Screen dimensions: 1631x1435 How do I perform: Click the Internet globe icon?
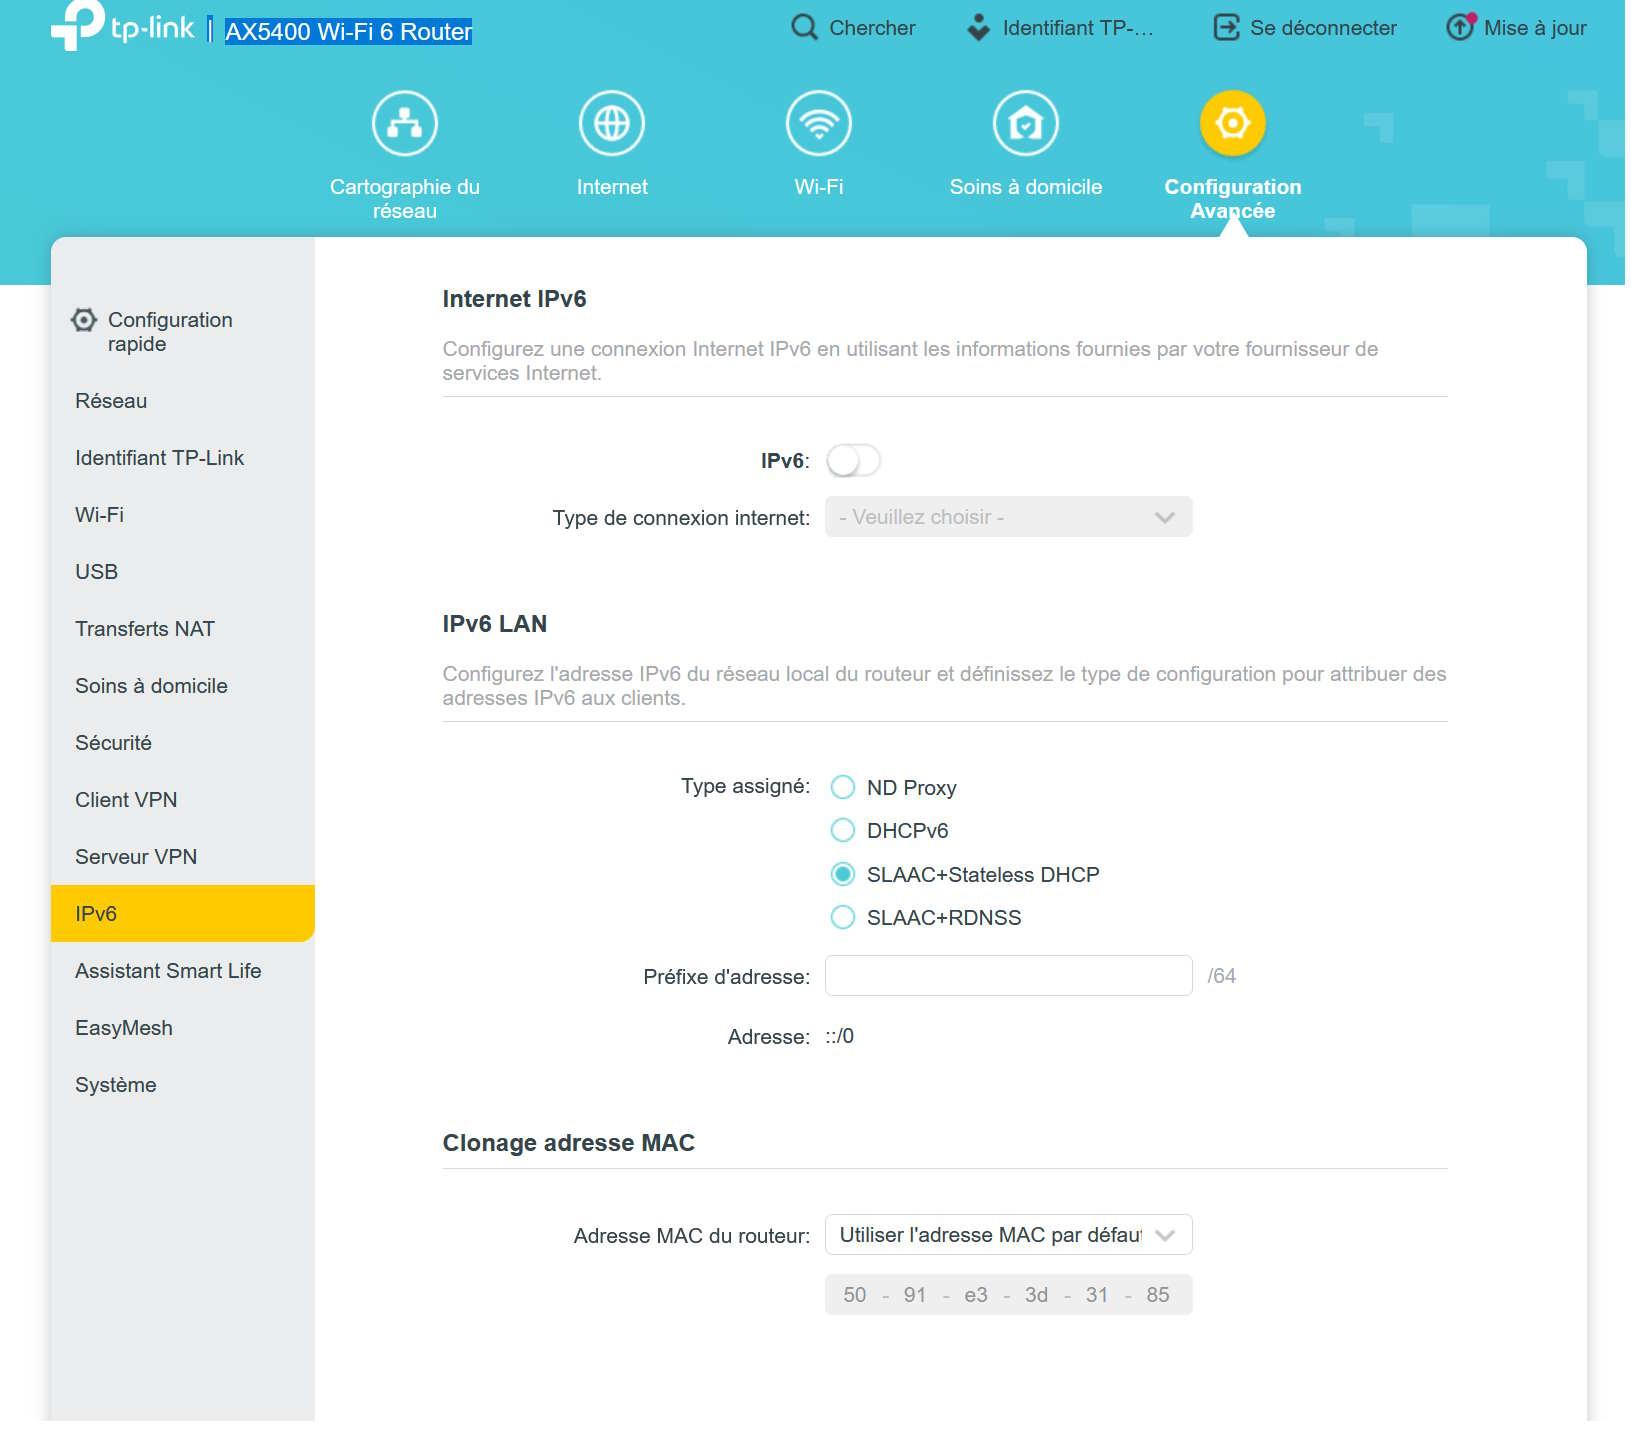tap(611, 123)
